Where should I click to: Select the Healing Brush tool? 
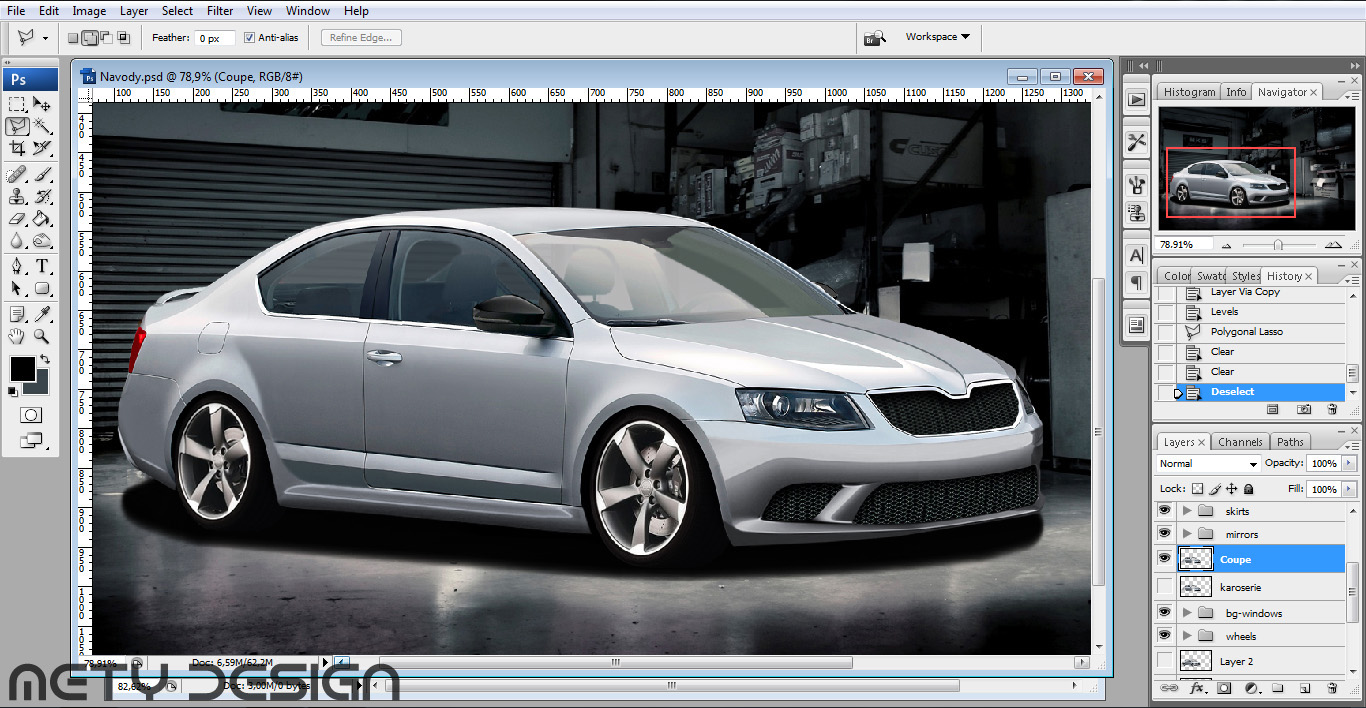(17, 175)
